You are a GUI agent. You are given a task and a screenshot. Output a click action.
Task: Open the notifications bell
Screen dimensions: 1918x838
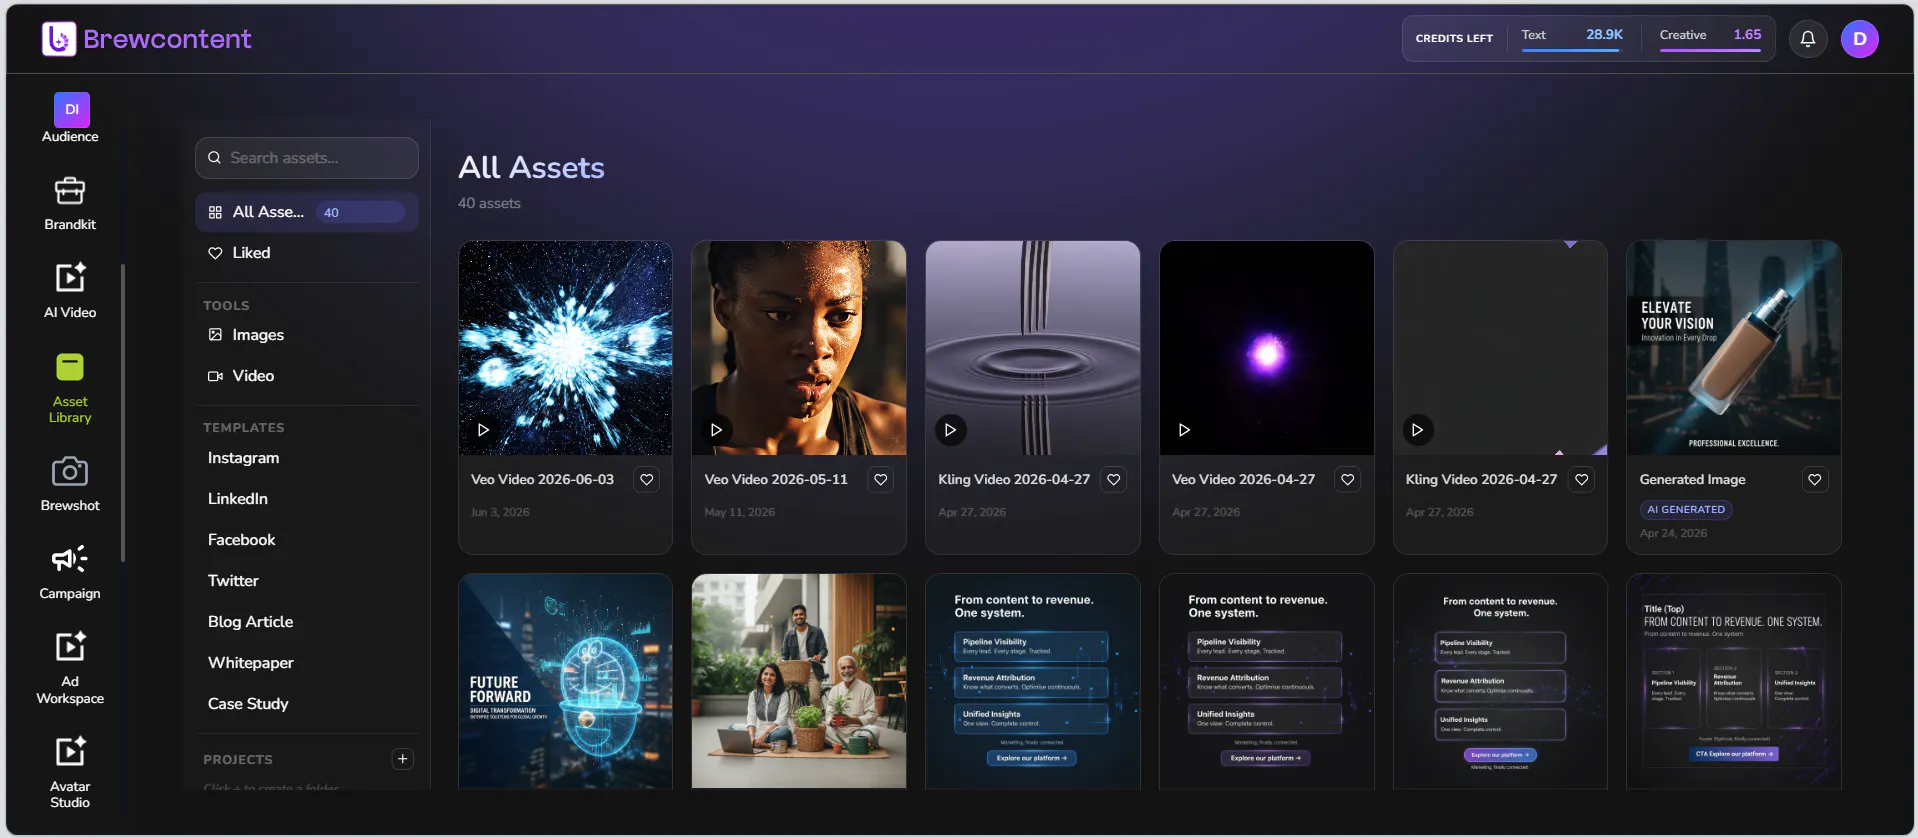click(x=1808, y=39)
